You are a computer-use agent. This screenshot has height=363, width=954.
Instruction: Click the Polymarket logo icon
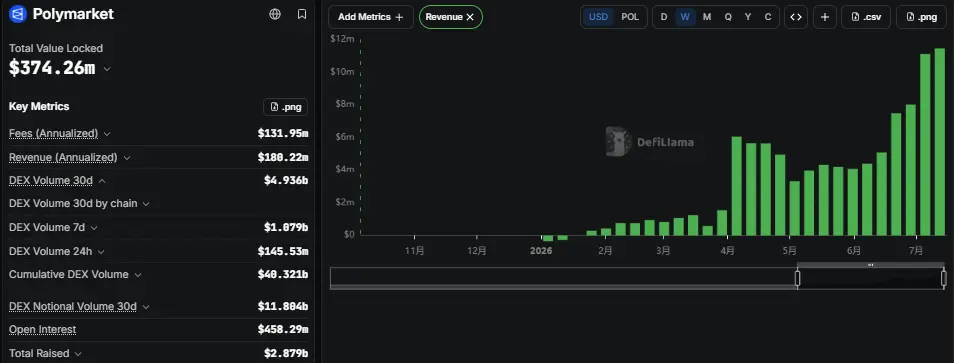click(18, 14)
